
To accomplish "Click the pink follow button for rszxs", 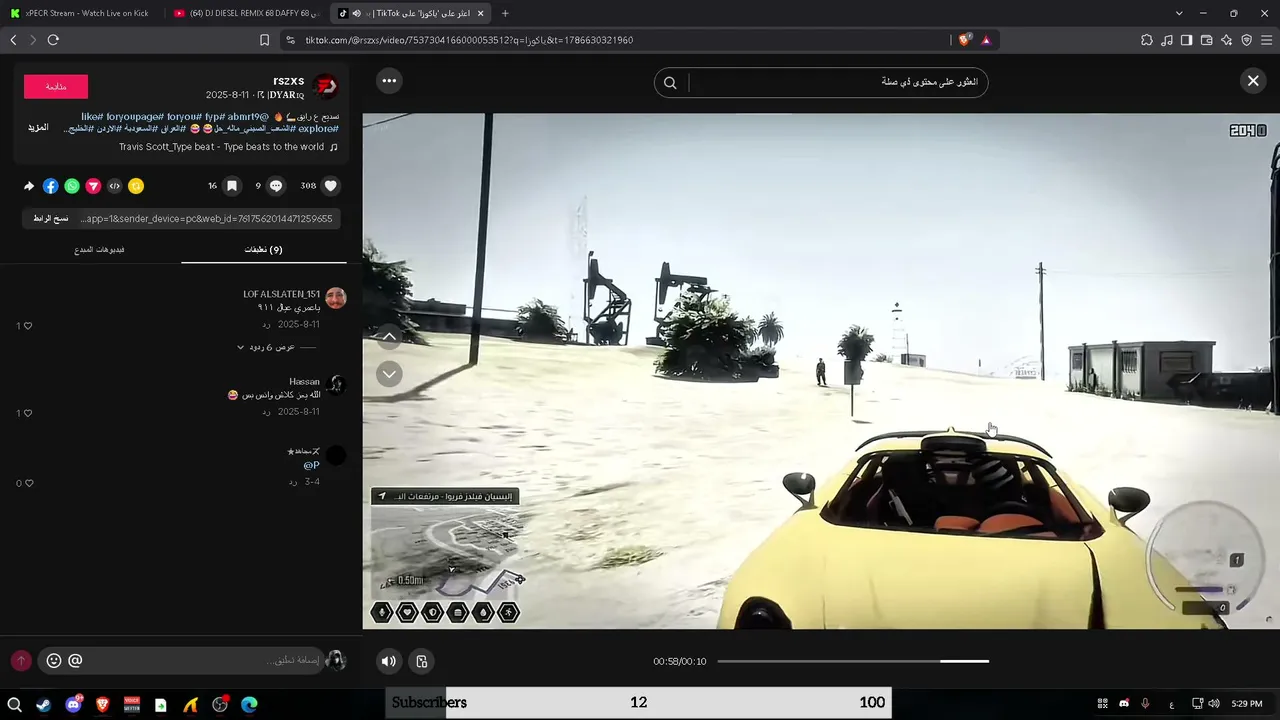I will pyautogui.click(x=56, y=87).
